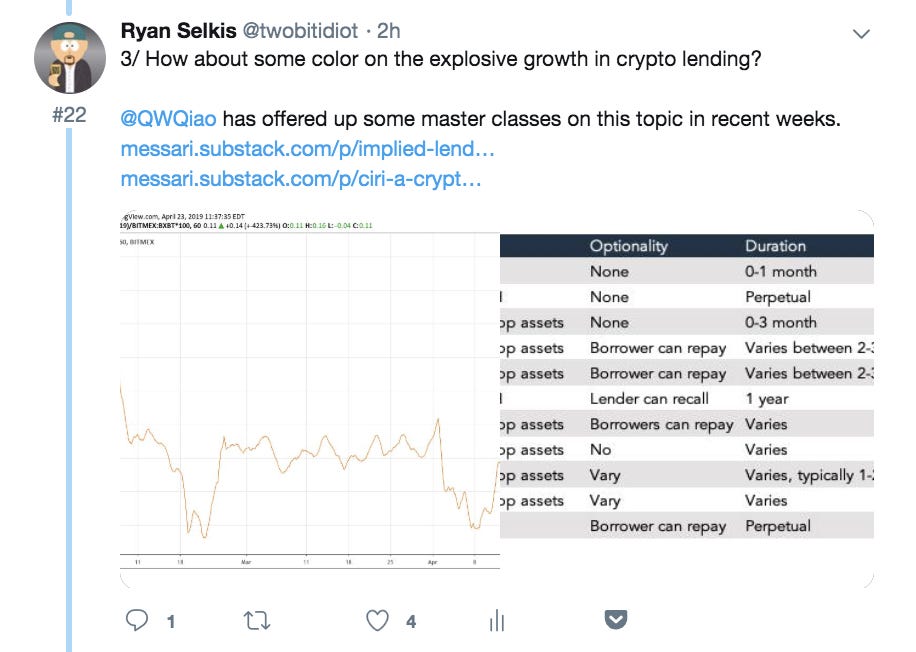This screenshot has height=652, width=916.
Task: Open the messari ciri-a-crypt substack link
Action: coord(301,180)
